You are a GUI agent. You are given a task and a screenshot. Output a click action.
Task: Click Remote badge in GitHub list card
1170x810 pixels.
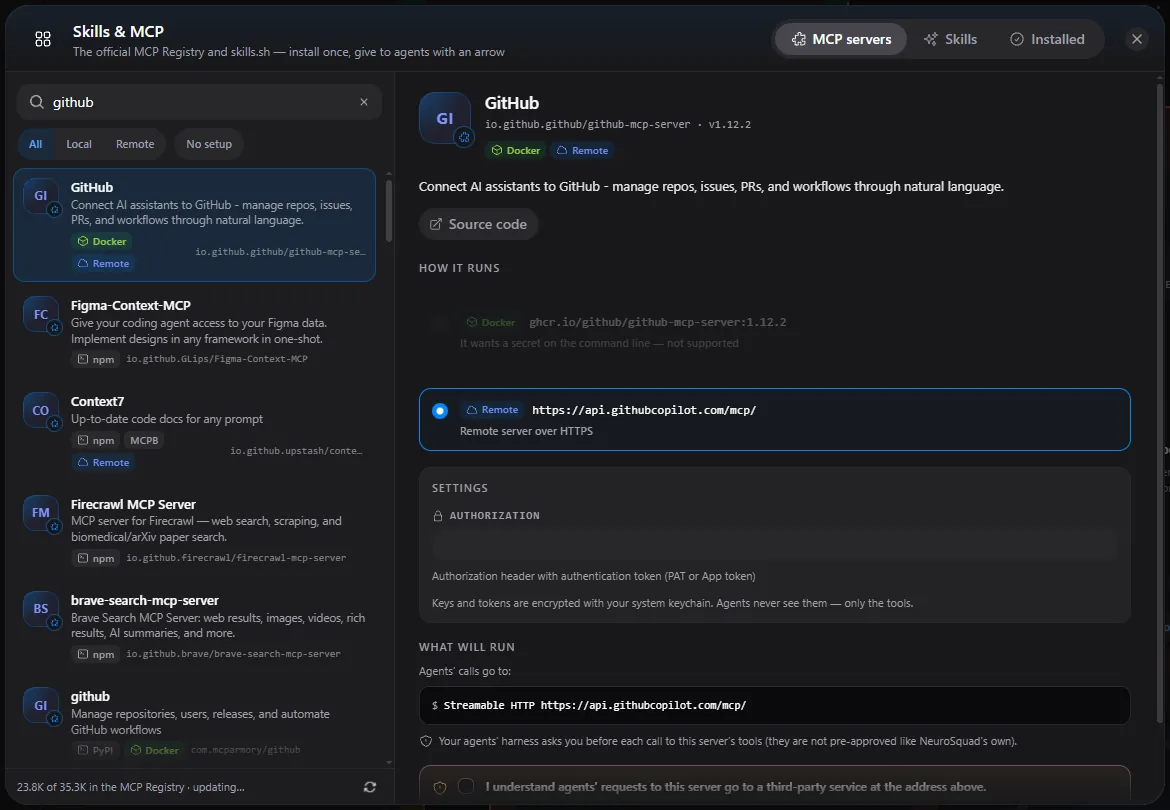tap(104, 263)
